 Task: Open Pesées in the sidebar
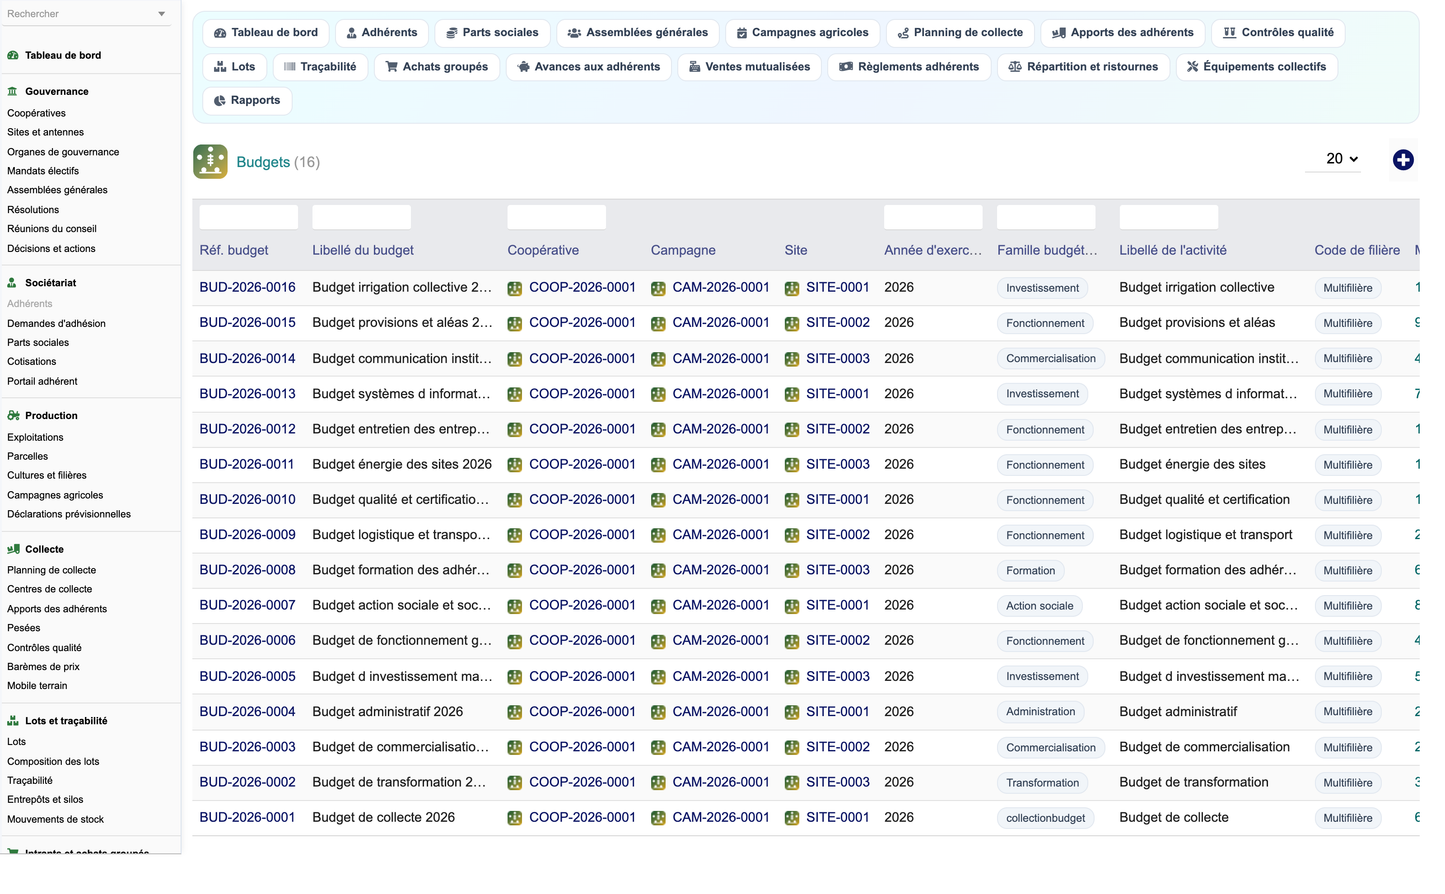24,629
